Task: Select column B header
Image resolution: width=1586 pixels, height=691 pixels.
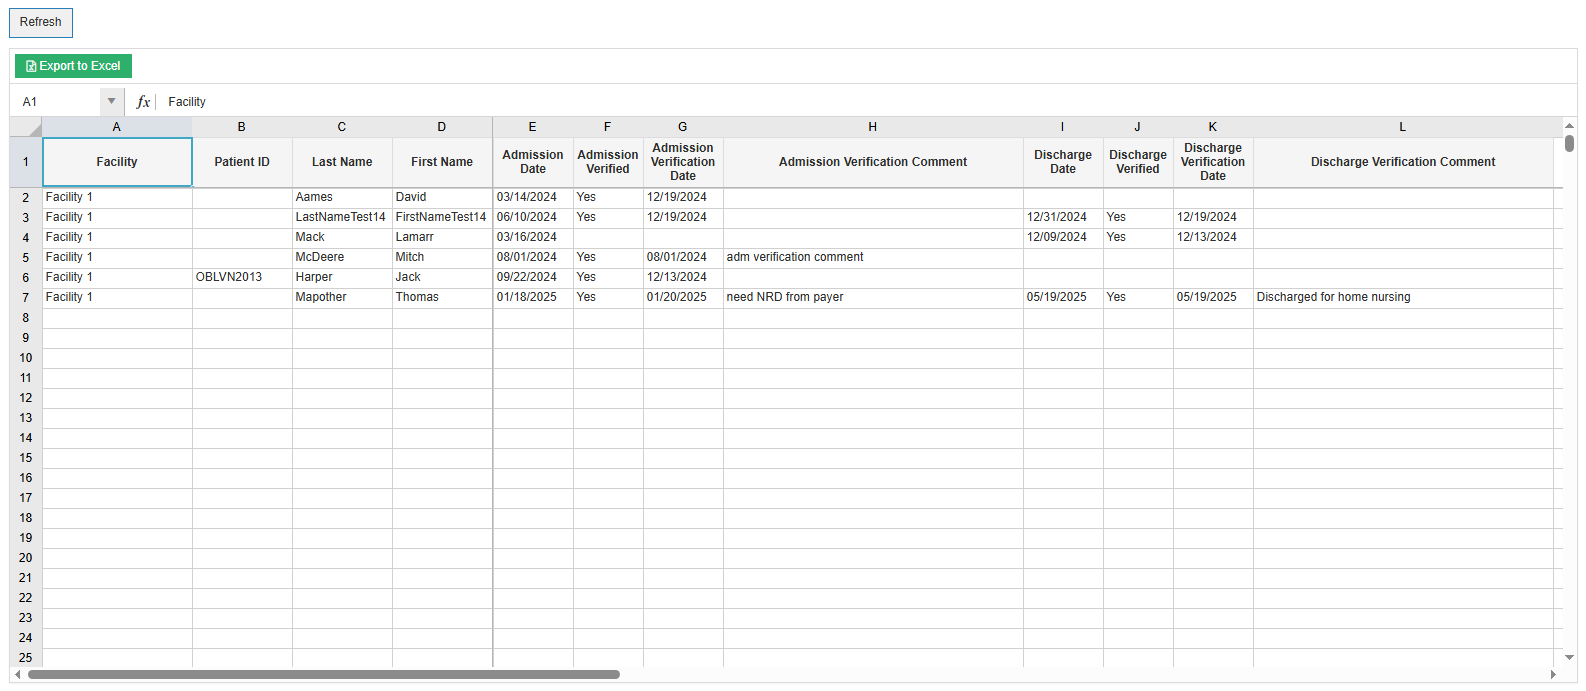Action: (x=242, y=127)
